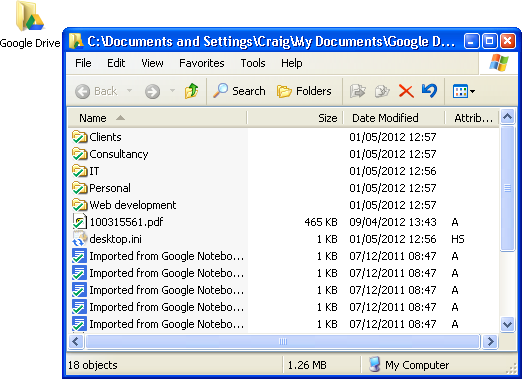Minimize the Google Drive window
Screen dimensions: 522x379
[x=472, y=41]
